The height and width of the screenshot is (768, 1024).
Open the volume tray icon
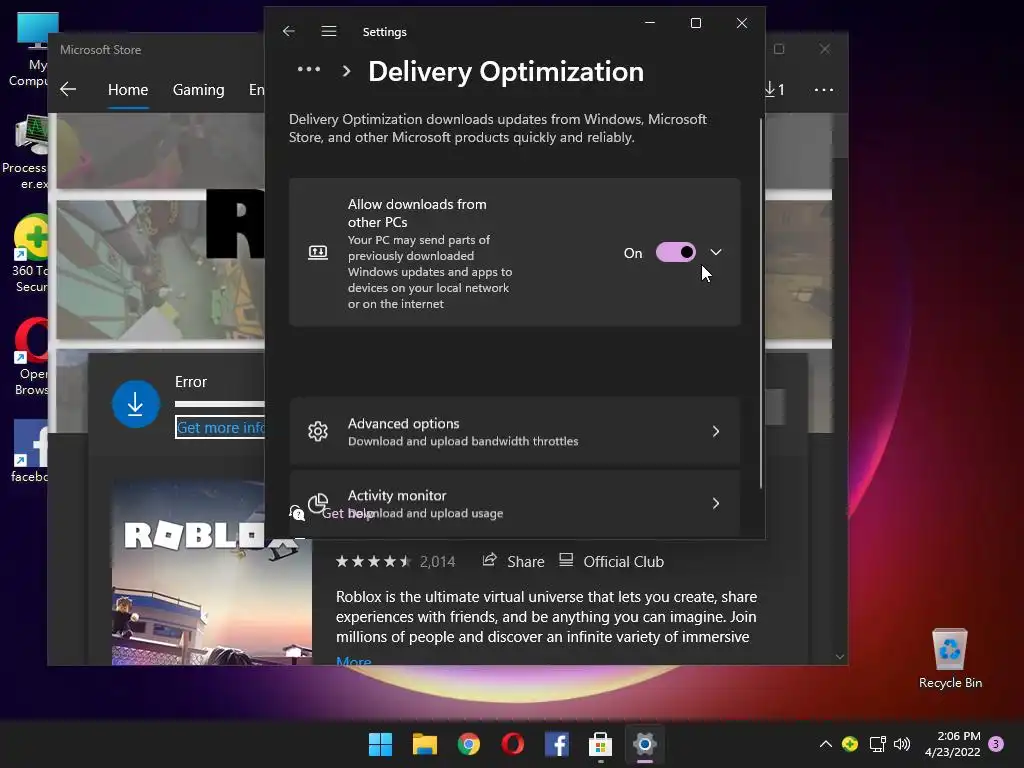click(902, 744)
